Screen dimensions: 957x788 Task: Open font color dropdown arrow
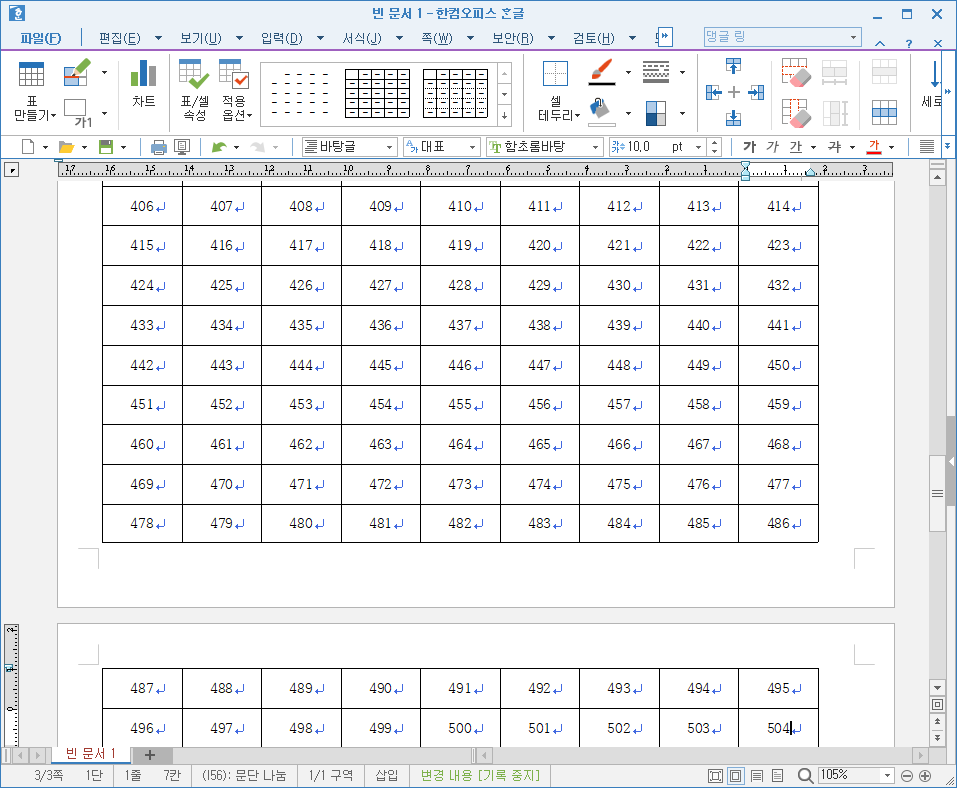(x=892, y=147)
